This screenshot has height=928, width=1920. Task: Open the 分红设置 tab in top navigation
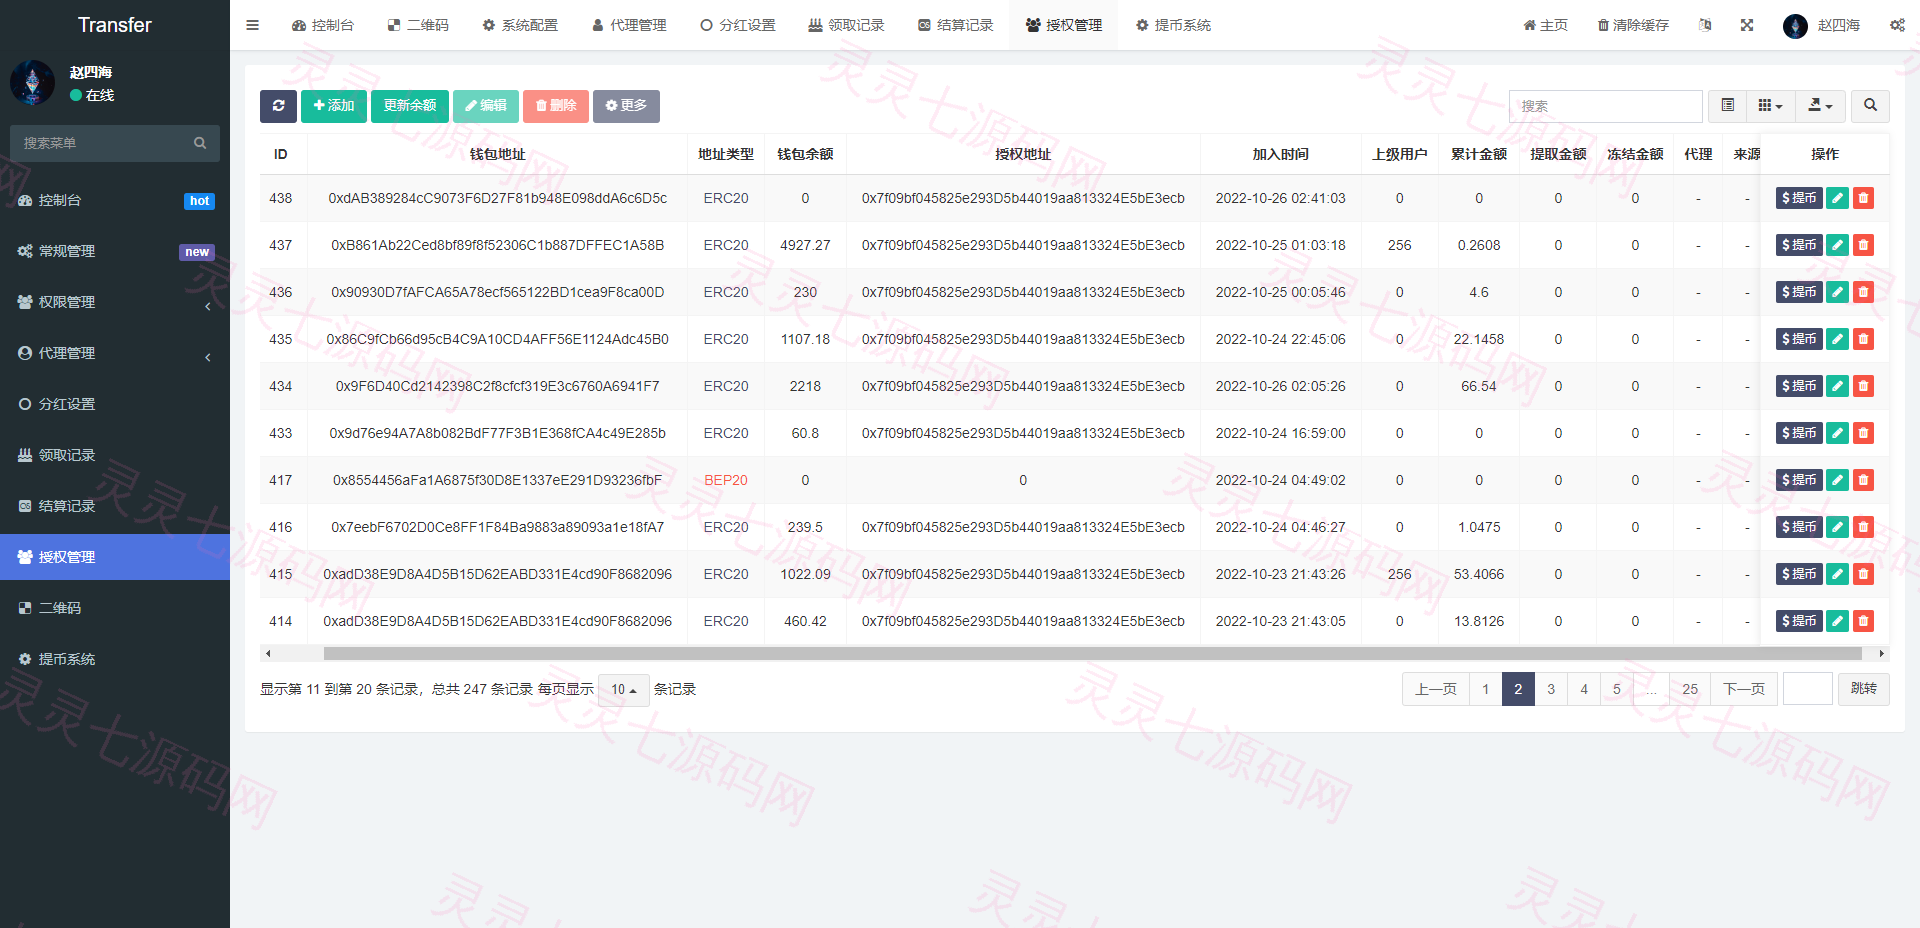738,25
